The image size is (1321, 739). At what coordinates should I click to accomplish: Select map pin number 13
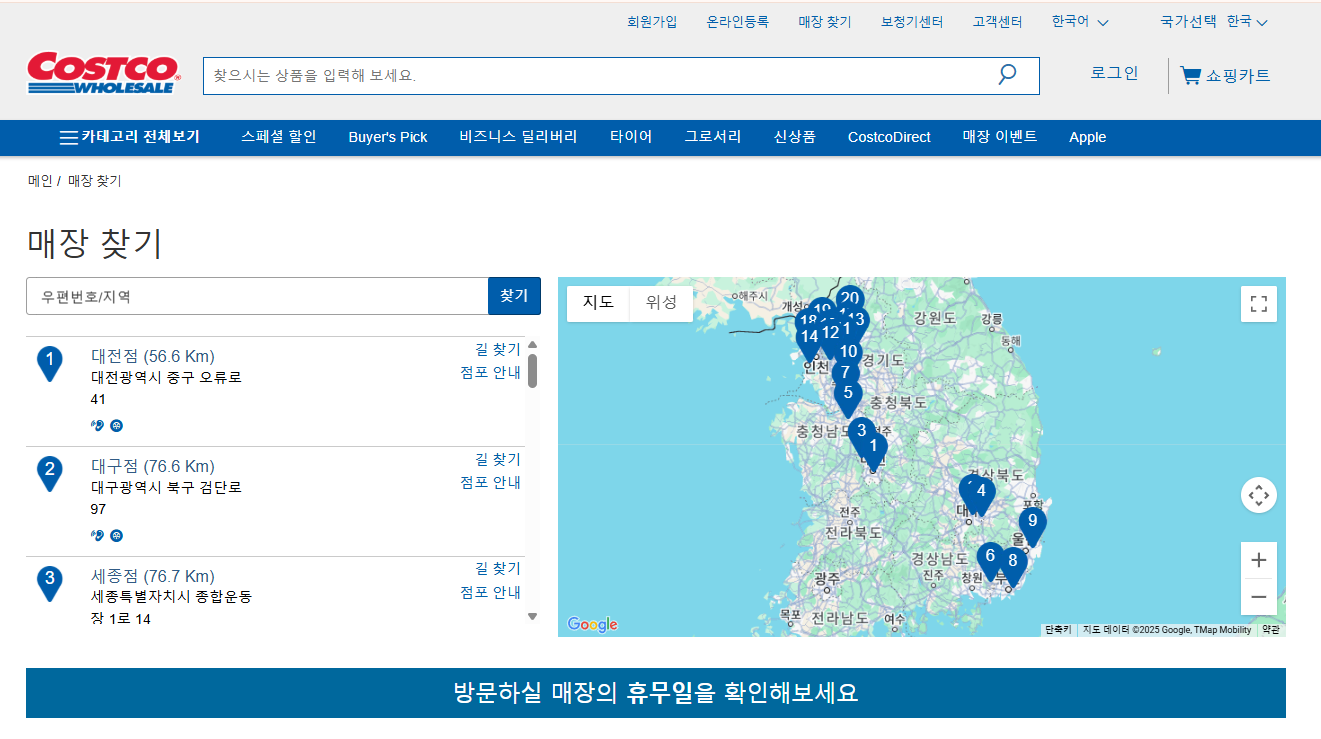pyautogui.click(x=858, y=320)
